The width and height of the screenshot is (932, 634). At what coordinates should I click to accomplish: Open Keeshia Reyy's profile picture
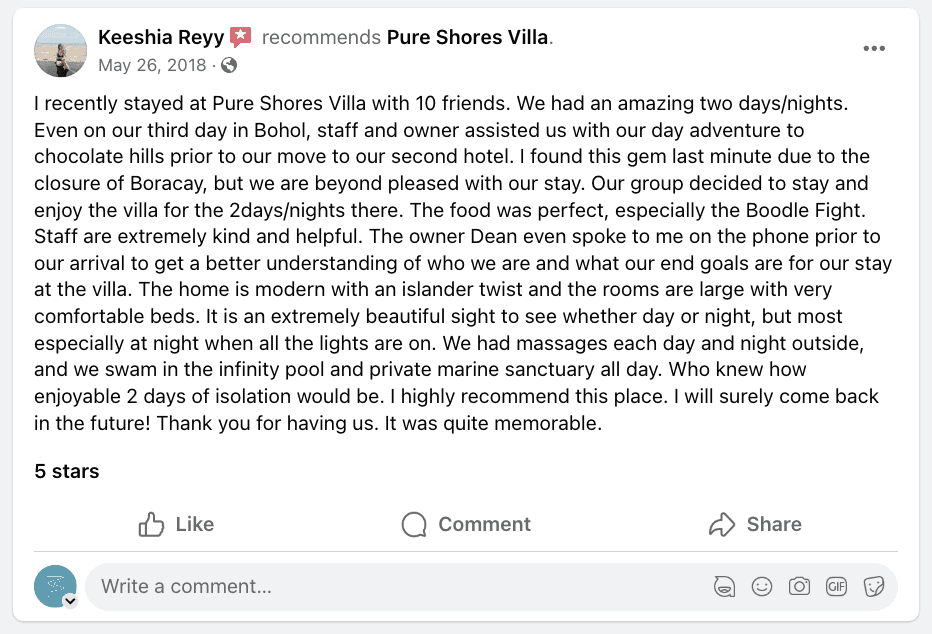(x=60, y=51)
